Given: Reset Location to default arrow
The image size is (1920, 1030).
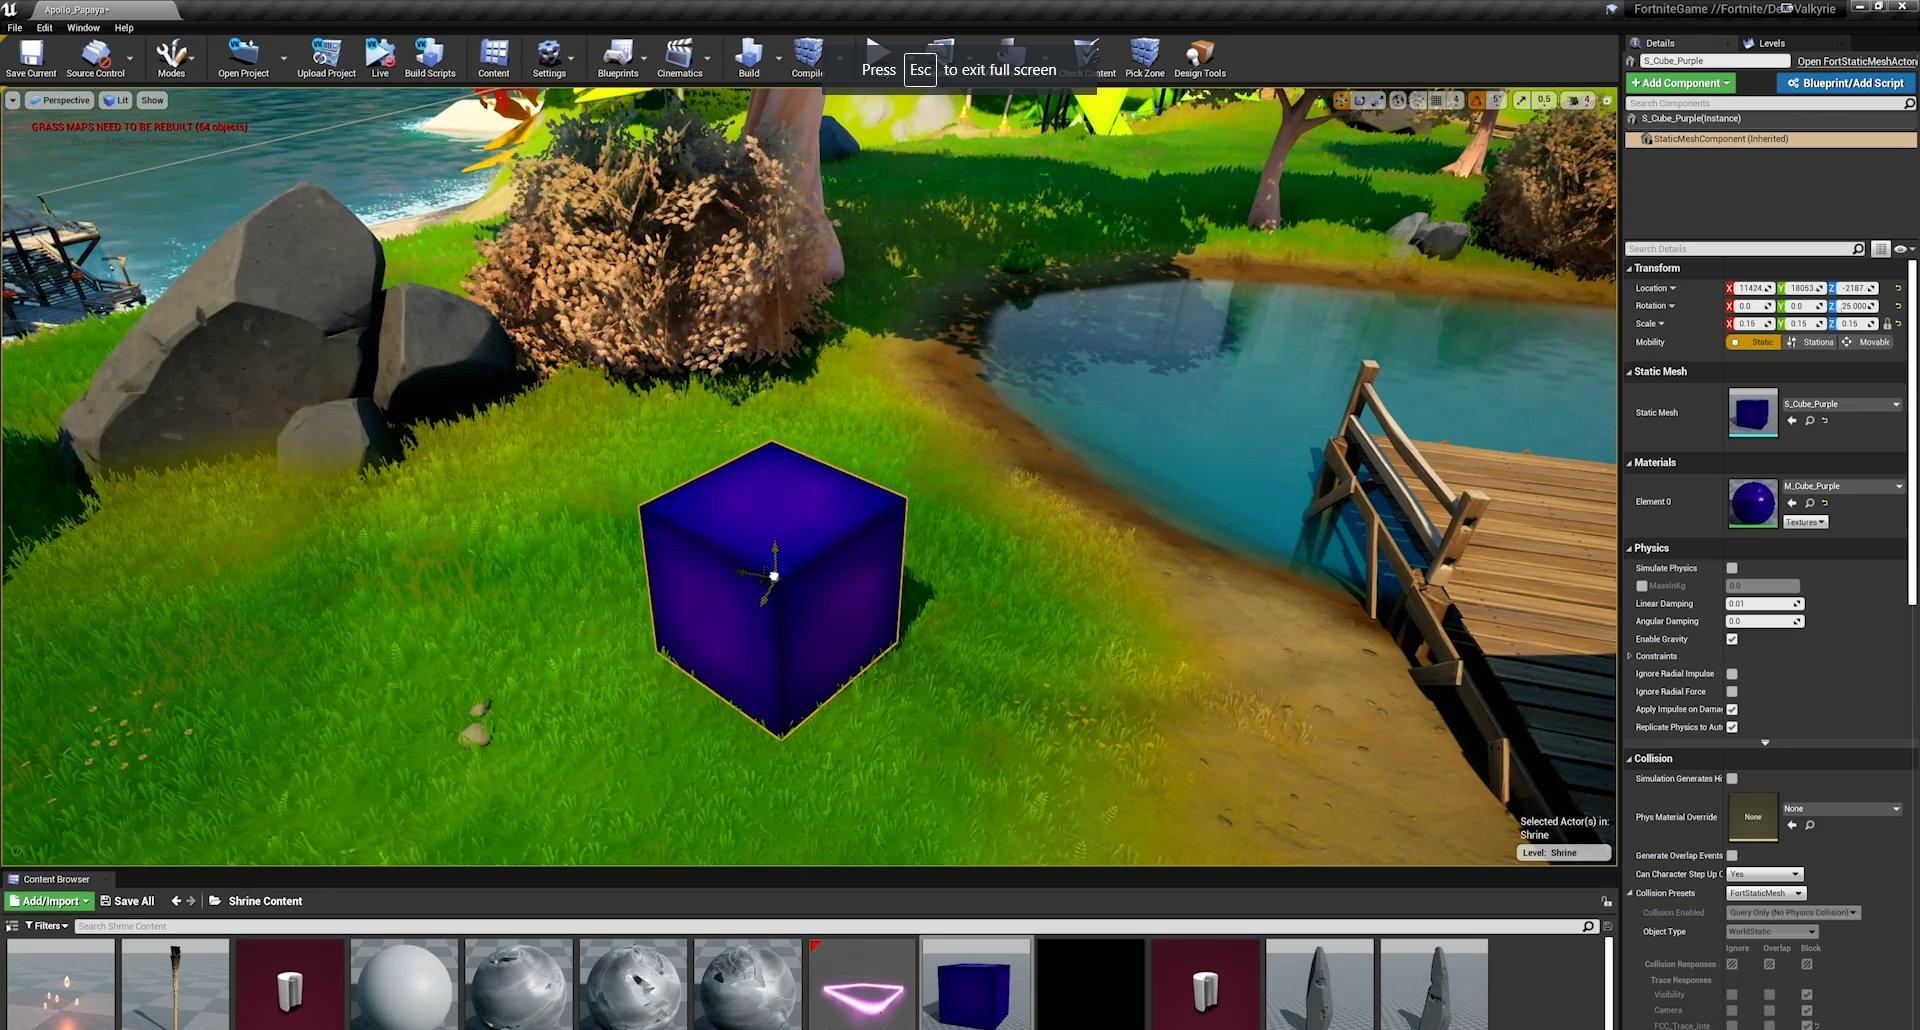Looking at the screenshot, I should (x=1898, y=288).
